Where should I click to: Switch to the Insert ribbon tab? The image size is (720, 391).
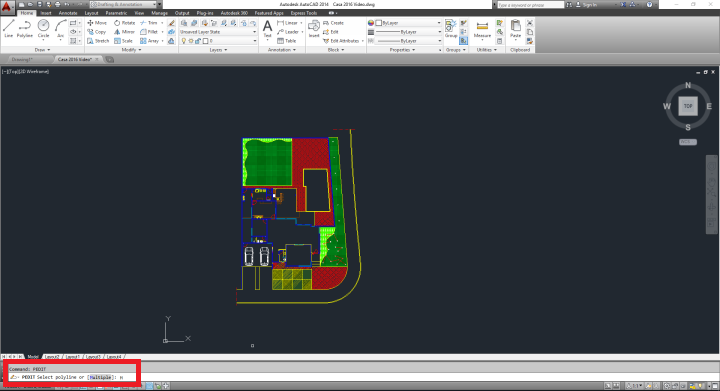pos(46,13)
